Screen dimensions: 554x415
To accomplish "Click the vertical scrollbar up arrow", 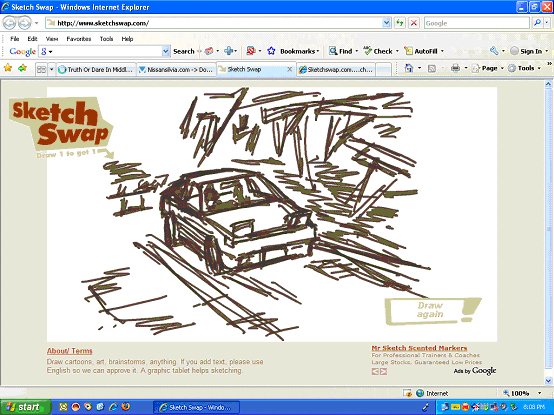I will click(548, 84).
